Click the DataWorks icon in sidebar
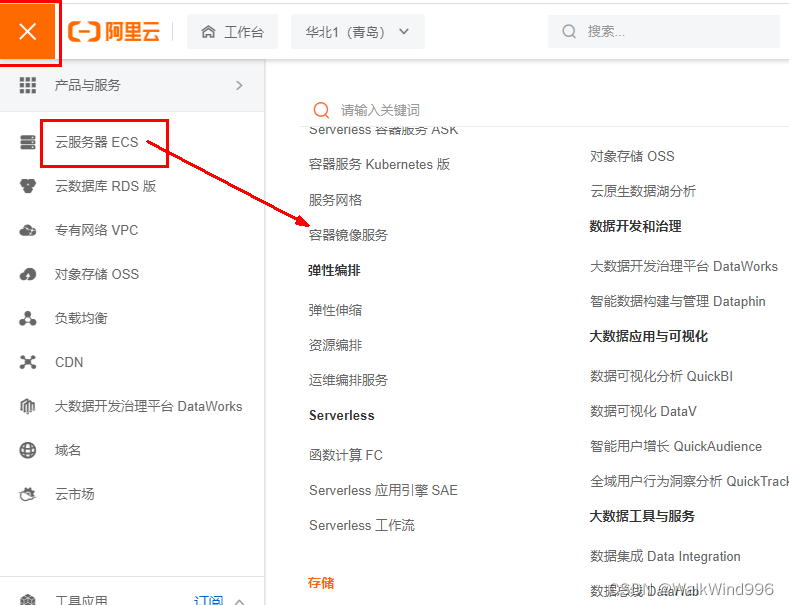This screenshot has width=789, height=605. click(28, 406)
